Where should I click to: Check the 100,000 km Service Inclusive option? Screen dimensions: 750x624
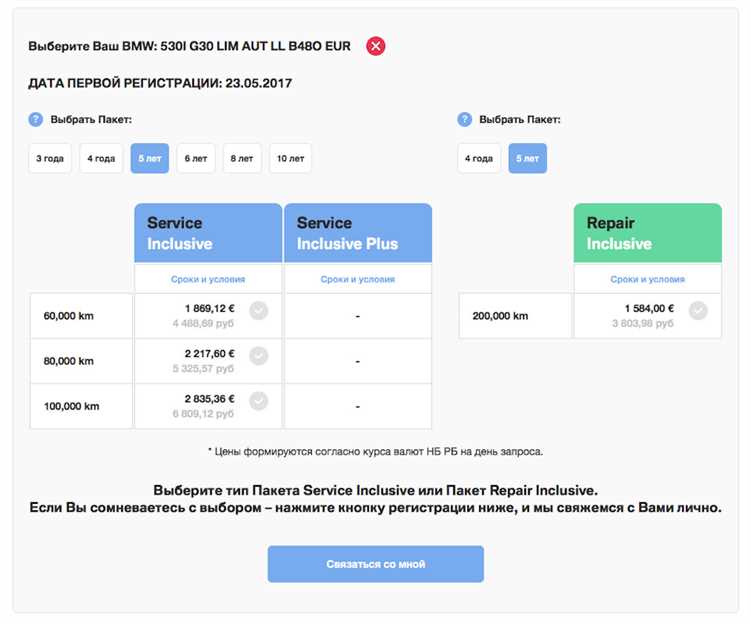coord(259,401)
